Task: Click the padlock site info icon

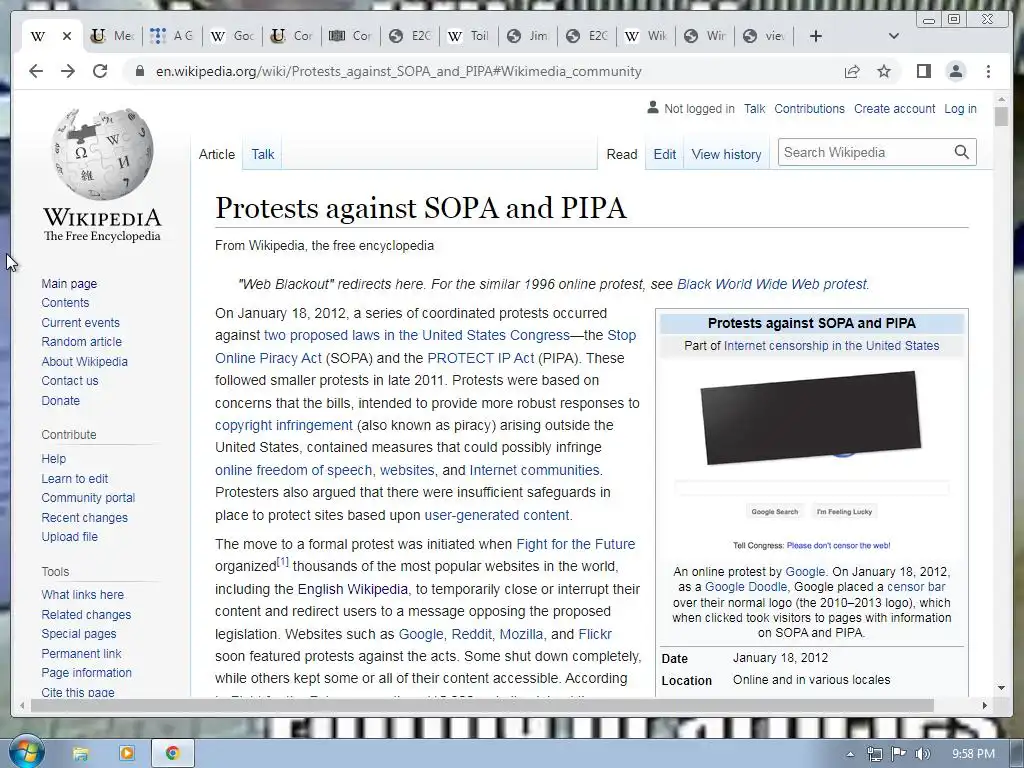Action: [139, 71]
